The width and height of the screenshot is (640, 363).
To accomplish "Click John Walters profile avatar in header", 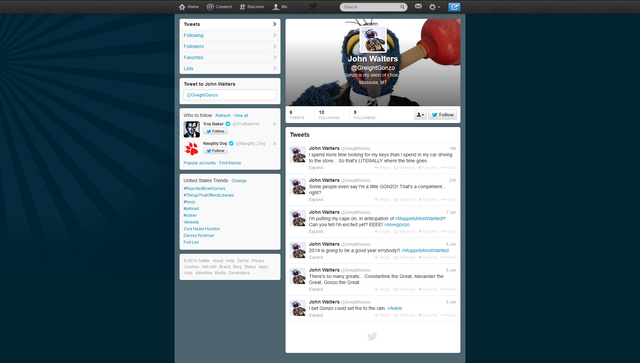I will [x=373, y=40].
